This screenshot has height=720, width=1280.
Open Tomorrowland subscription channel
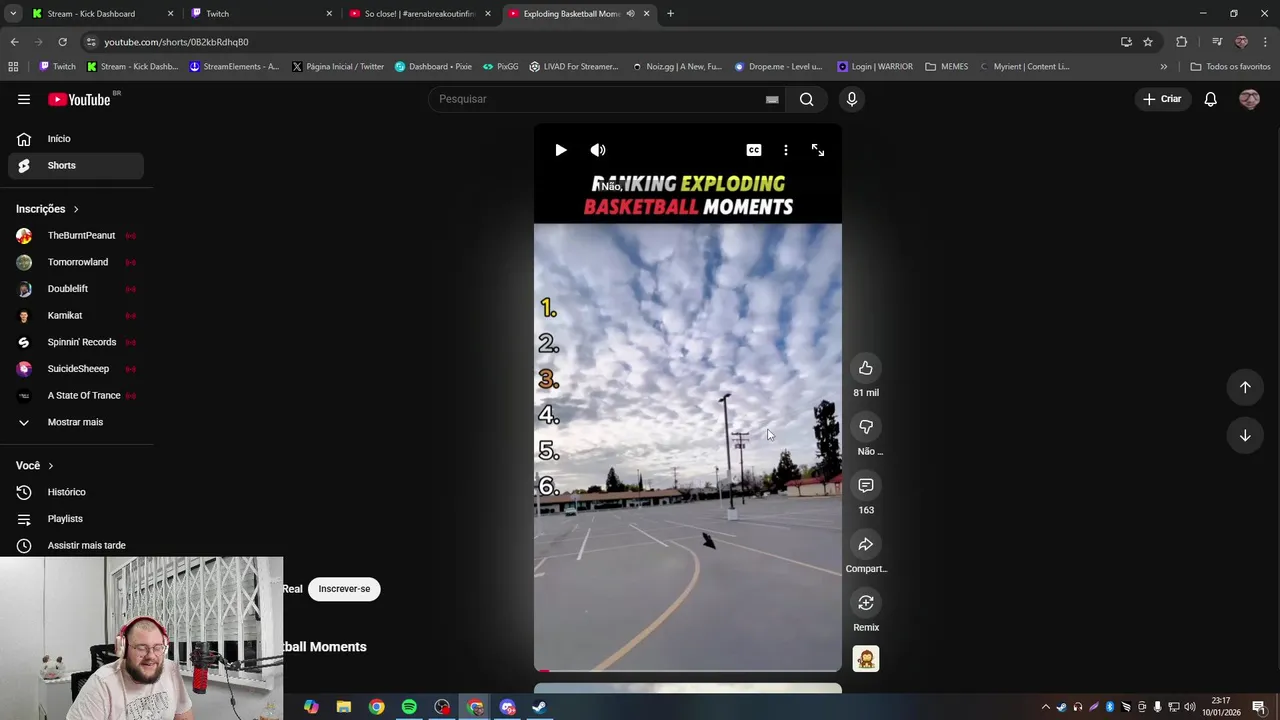coord(76,262)
